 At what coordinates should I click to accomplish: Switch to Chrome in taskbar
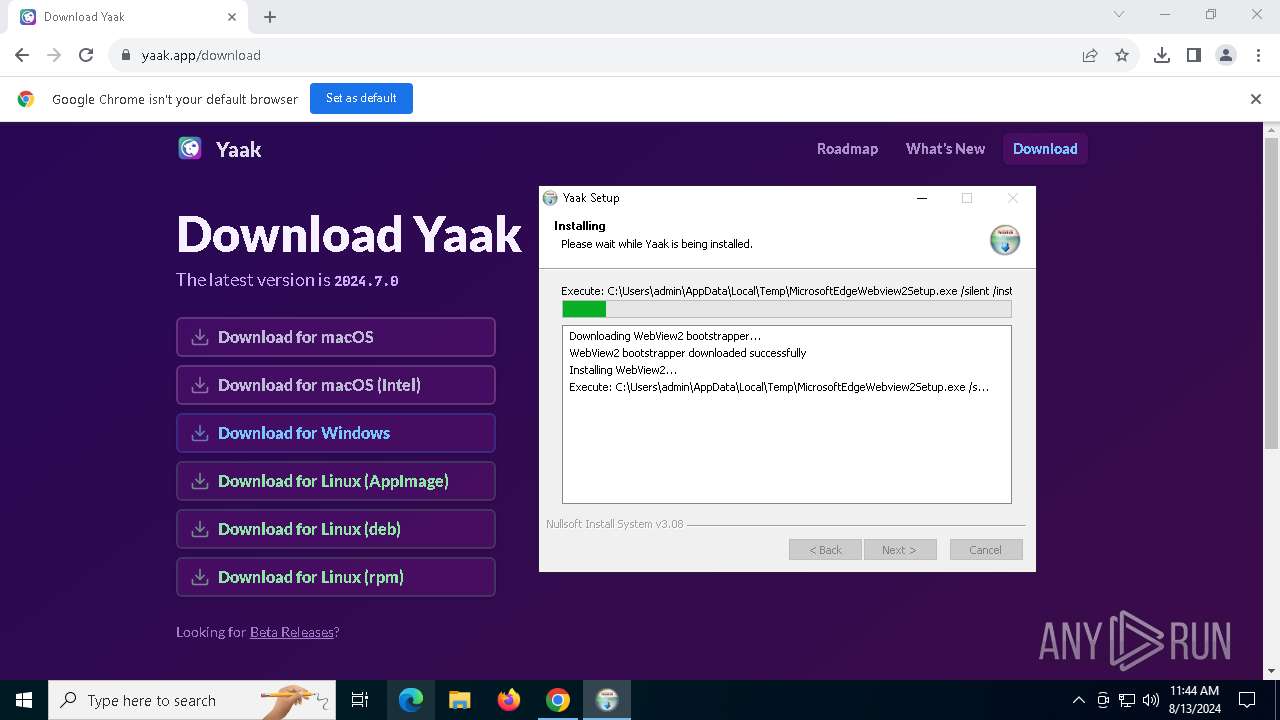pyautogui.click(x=558, y=700)
